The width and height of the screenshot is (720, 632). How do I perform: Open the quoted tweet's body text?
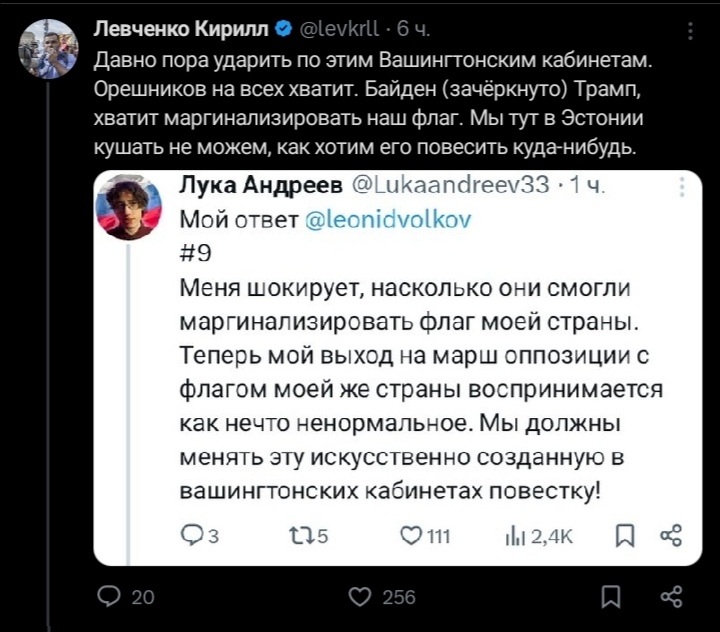tap(421, 390)
